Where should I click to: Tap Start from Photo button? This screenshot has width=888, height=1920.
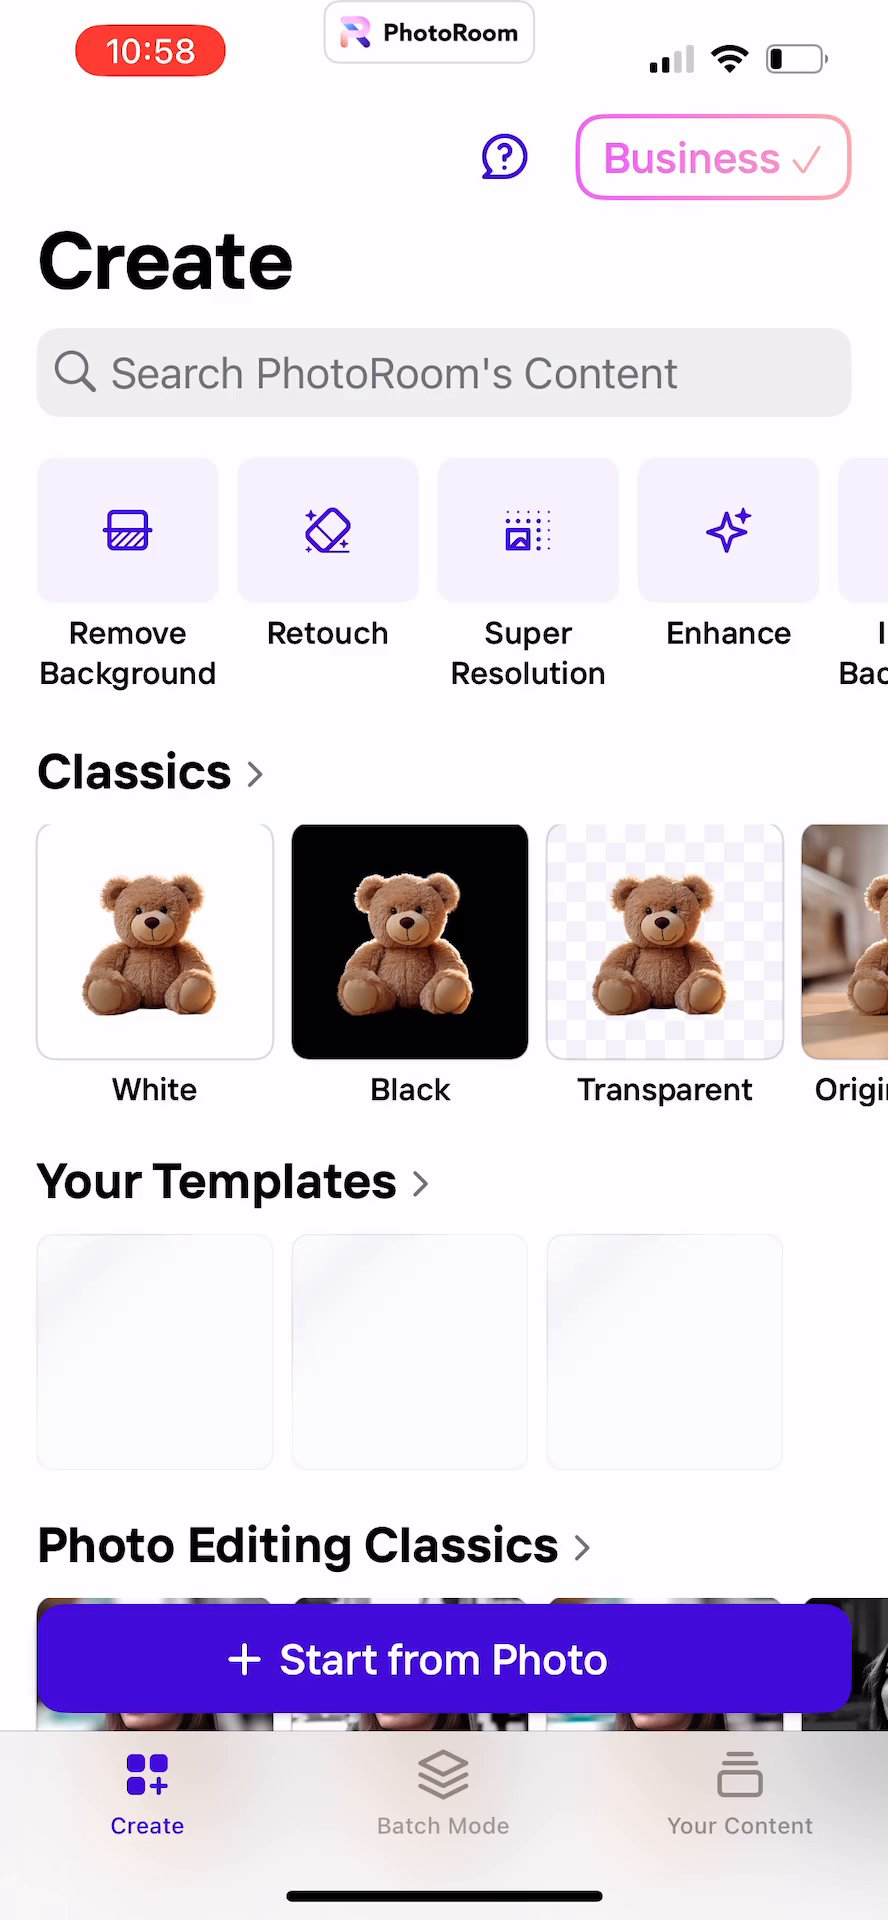[444, 1659]
